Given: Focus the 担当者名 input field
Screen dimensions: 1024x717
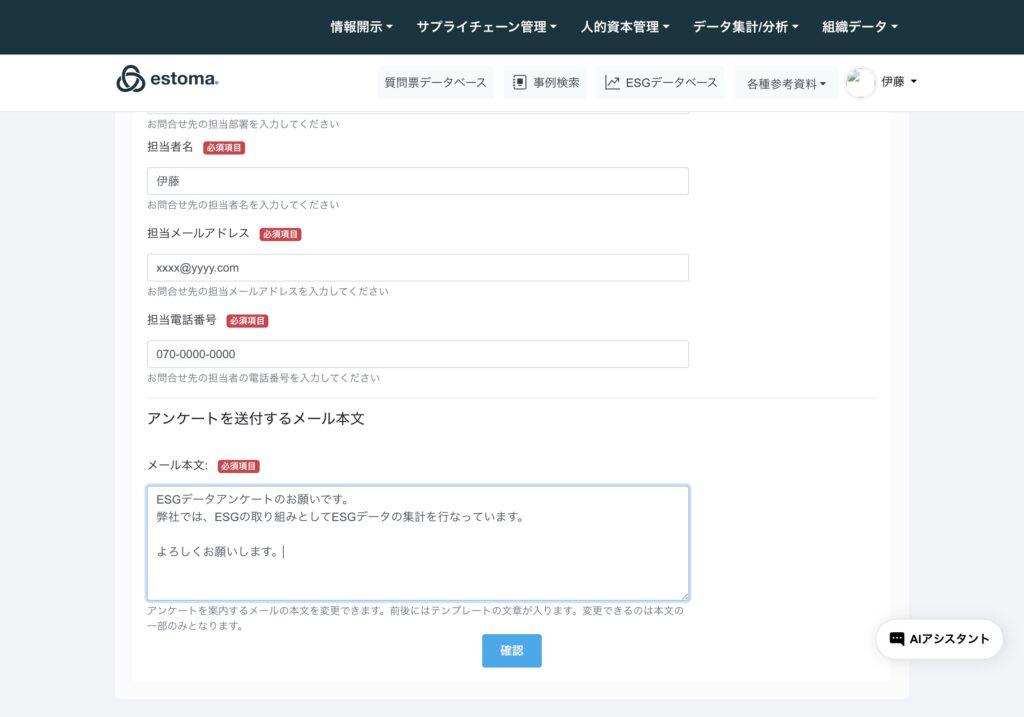Looking at the screenshot, I should [x=417, y=181].
